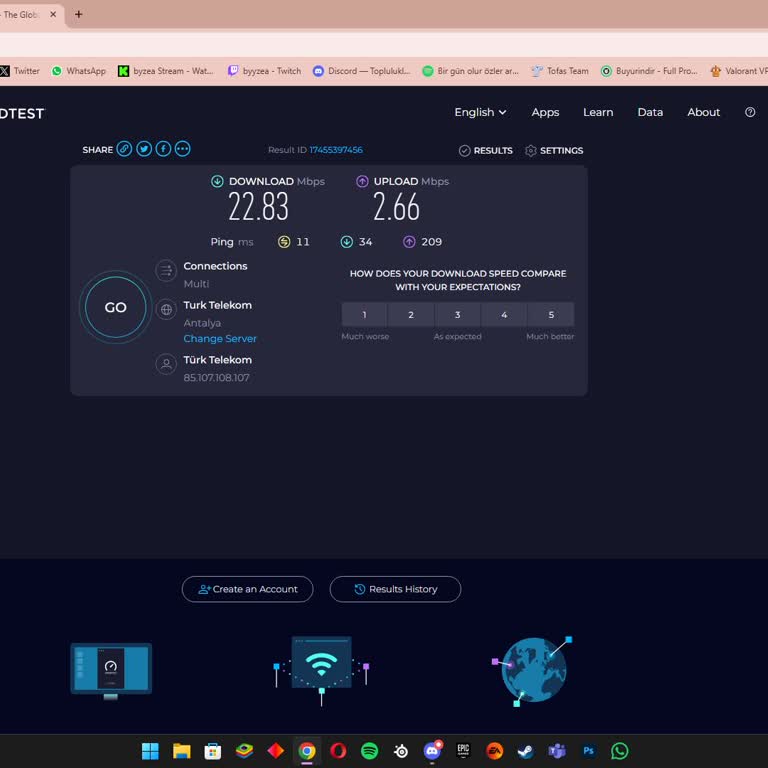Click the upload arrow icon
768x768 pixels.
[x=362, y=181]
